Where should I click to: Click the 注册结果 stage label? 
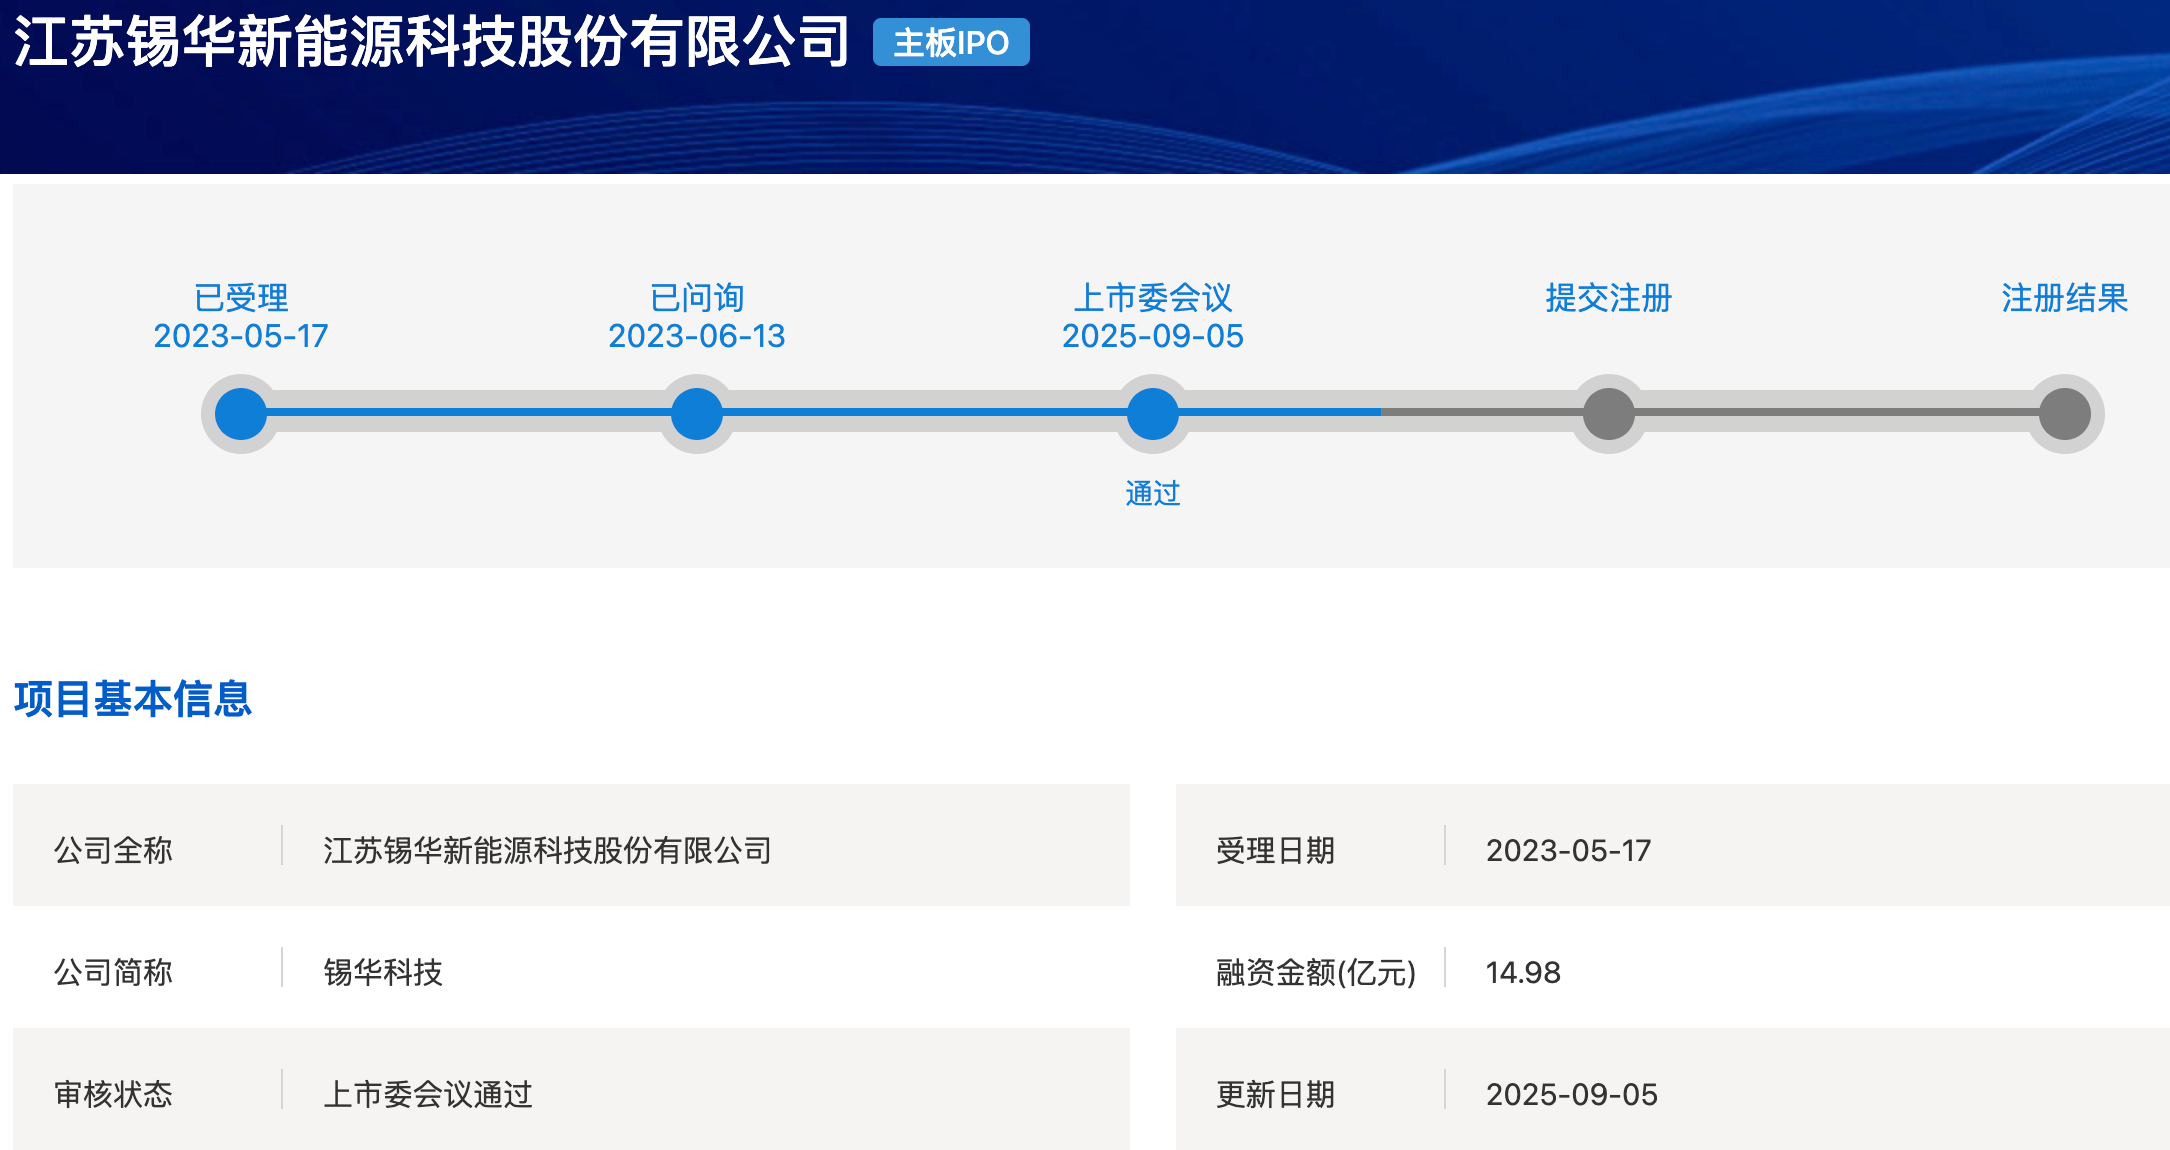[2065, 297]
